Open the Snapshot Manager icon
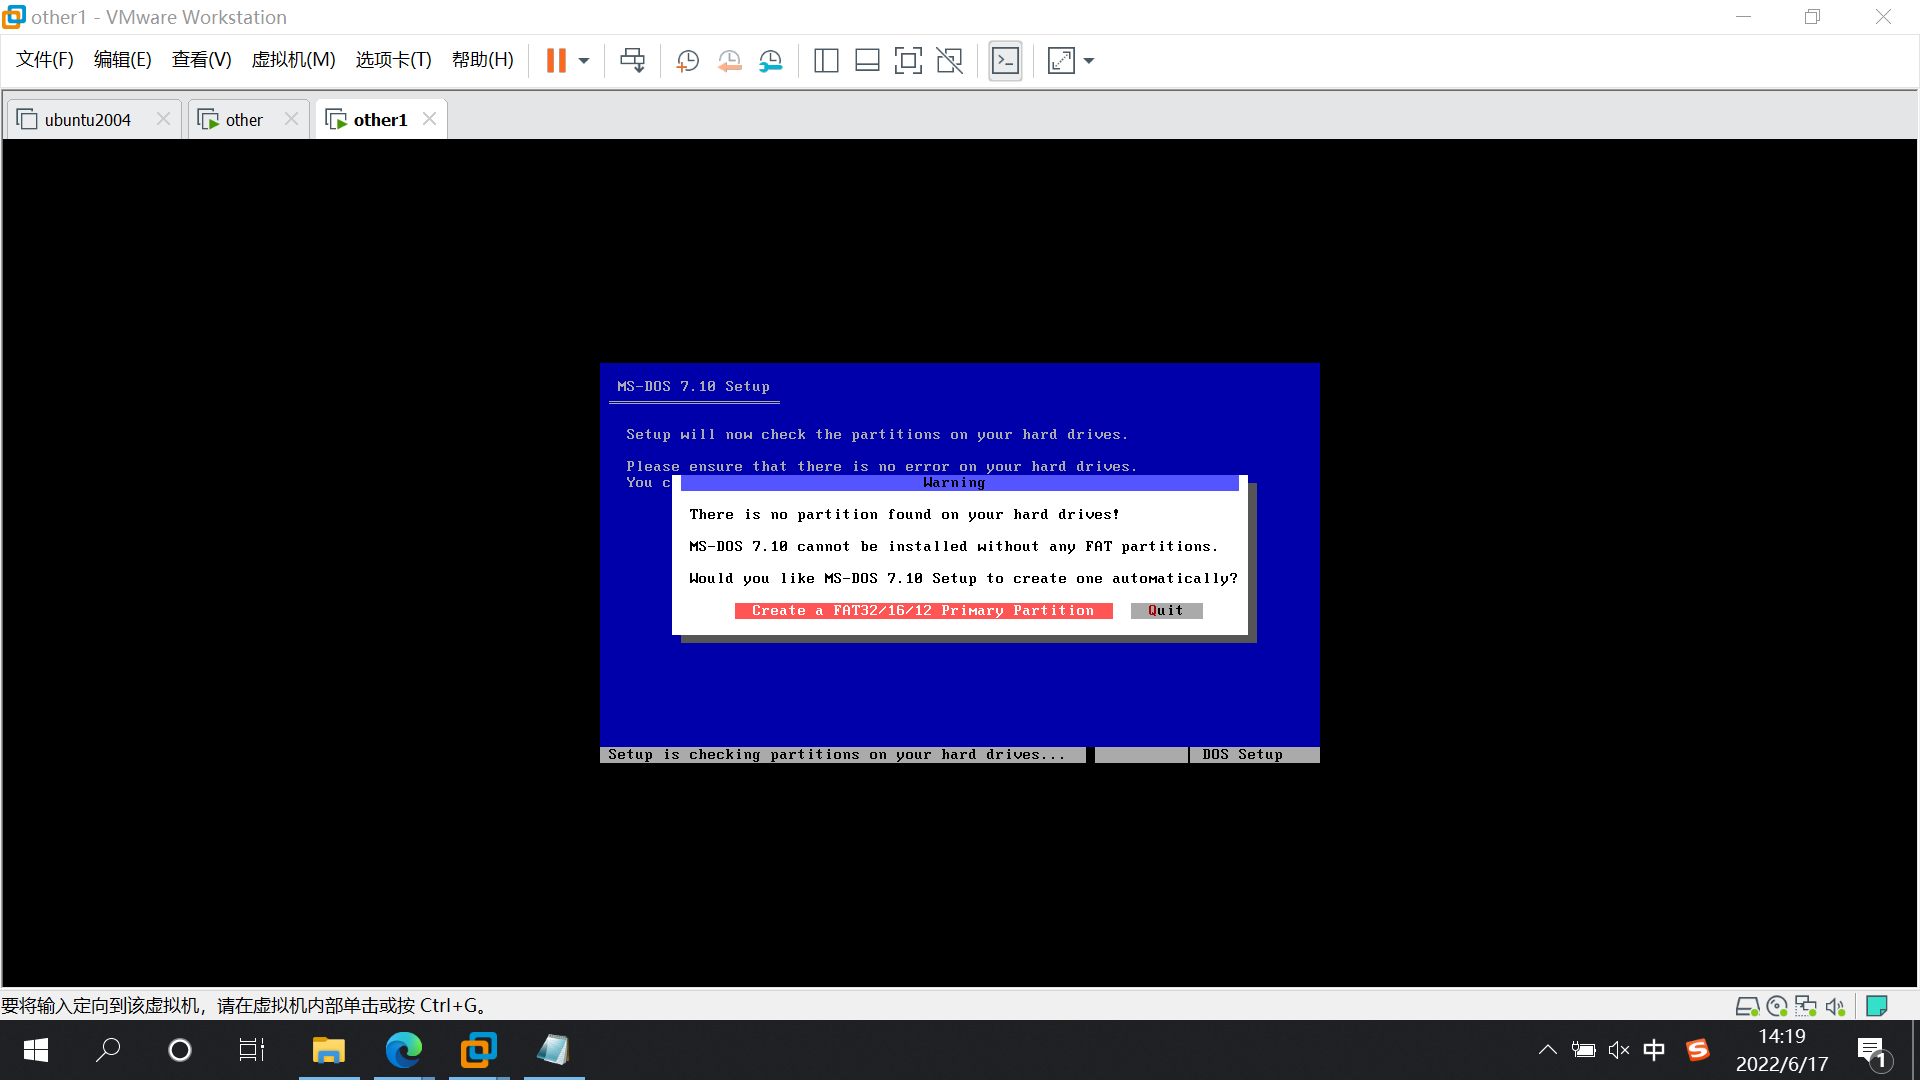The width and height of the screenshot is (1920, 1080). click(770, 60)
